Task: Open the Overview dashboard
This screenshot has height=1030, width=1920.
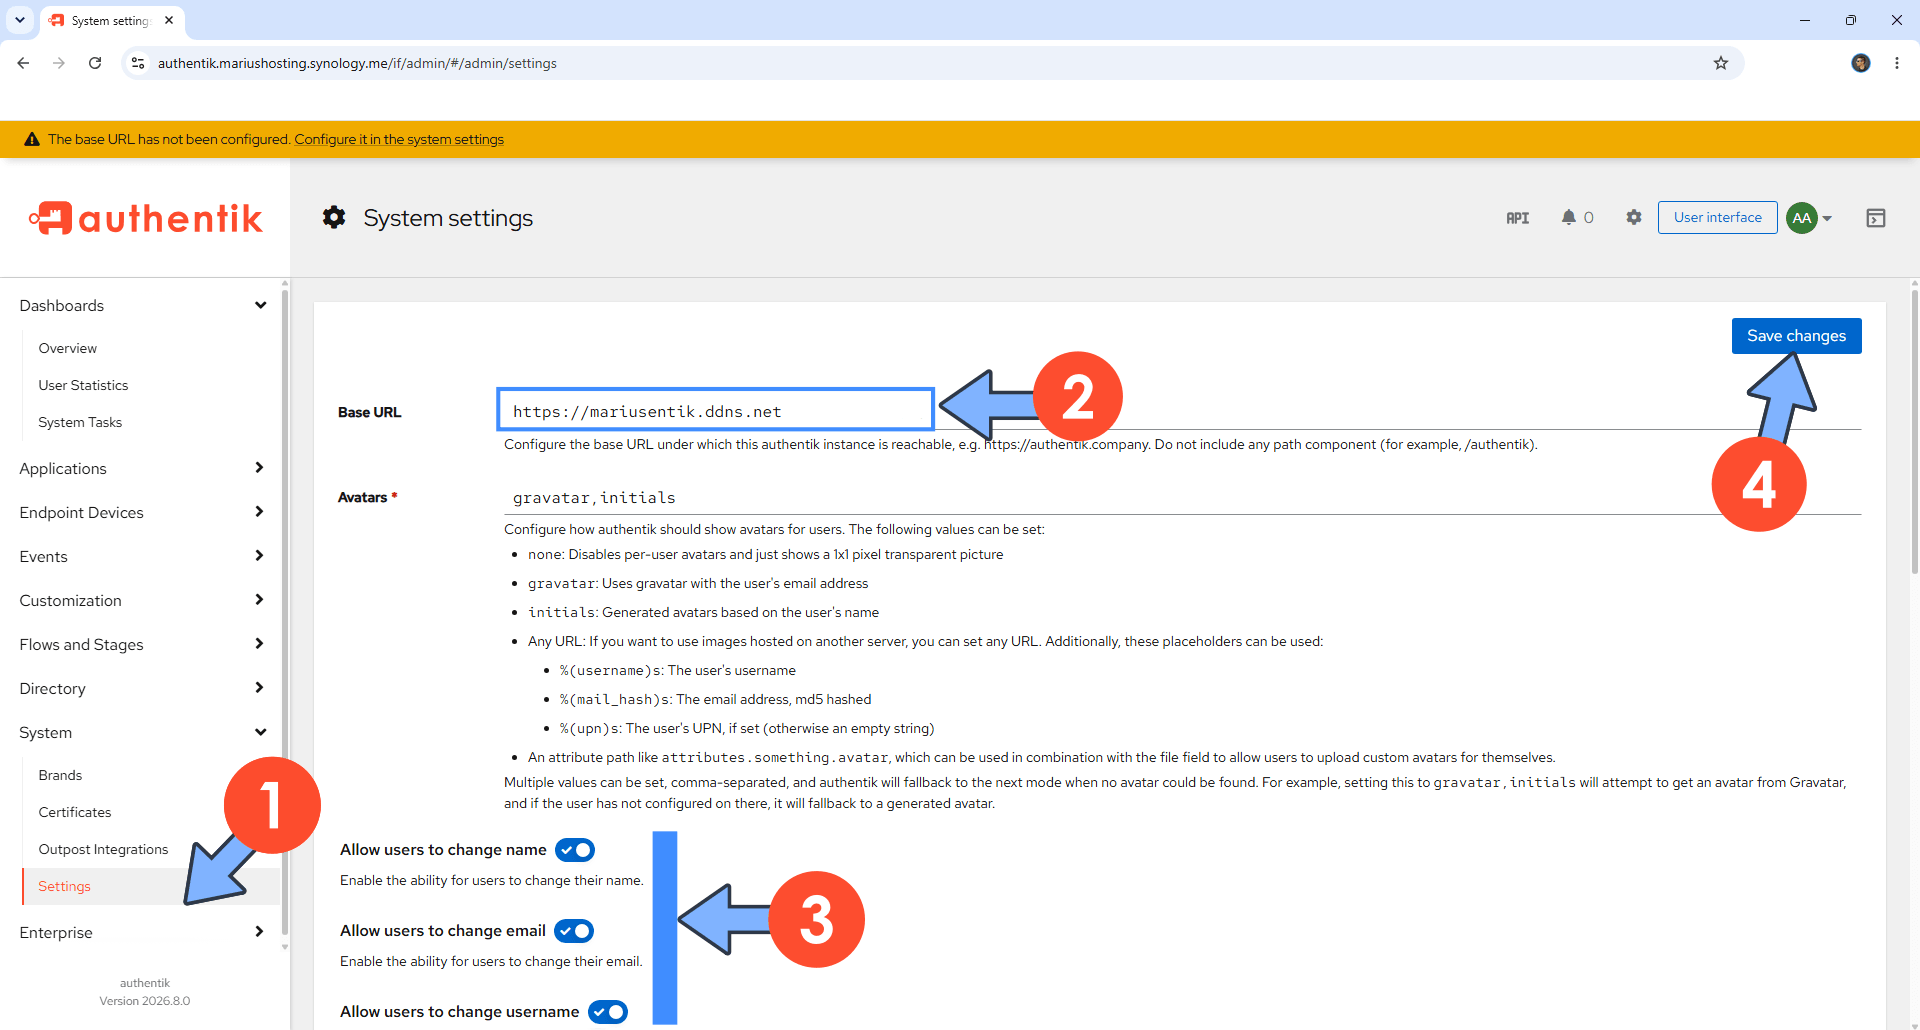Action: (68, 349)
